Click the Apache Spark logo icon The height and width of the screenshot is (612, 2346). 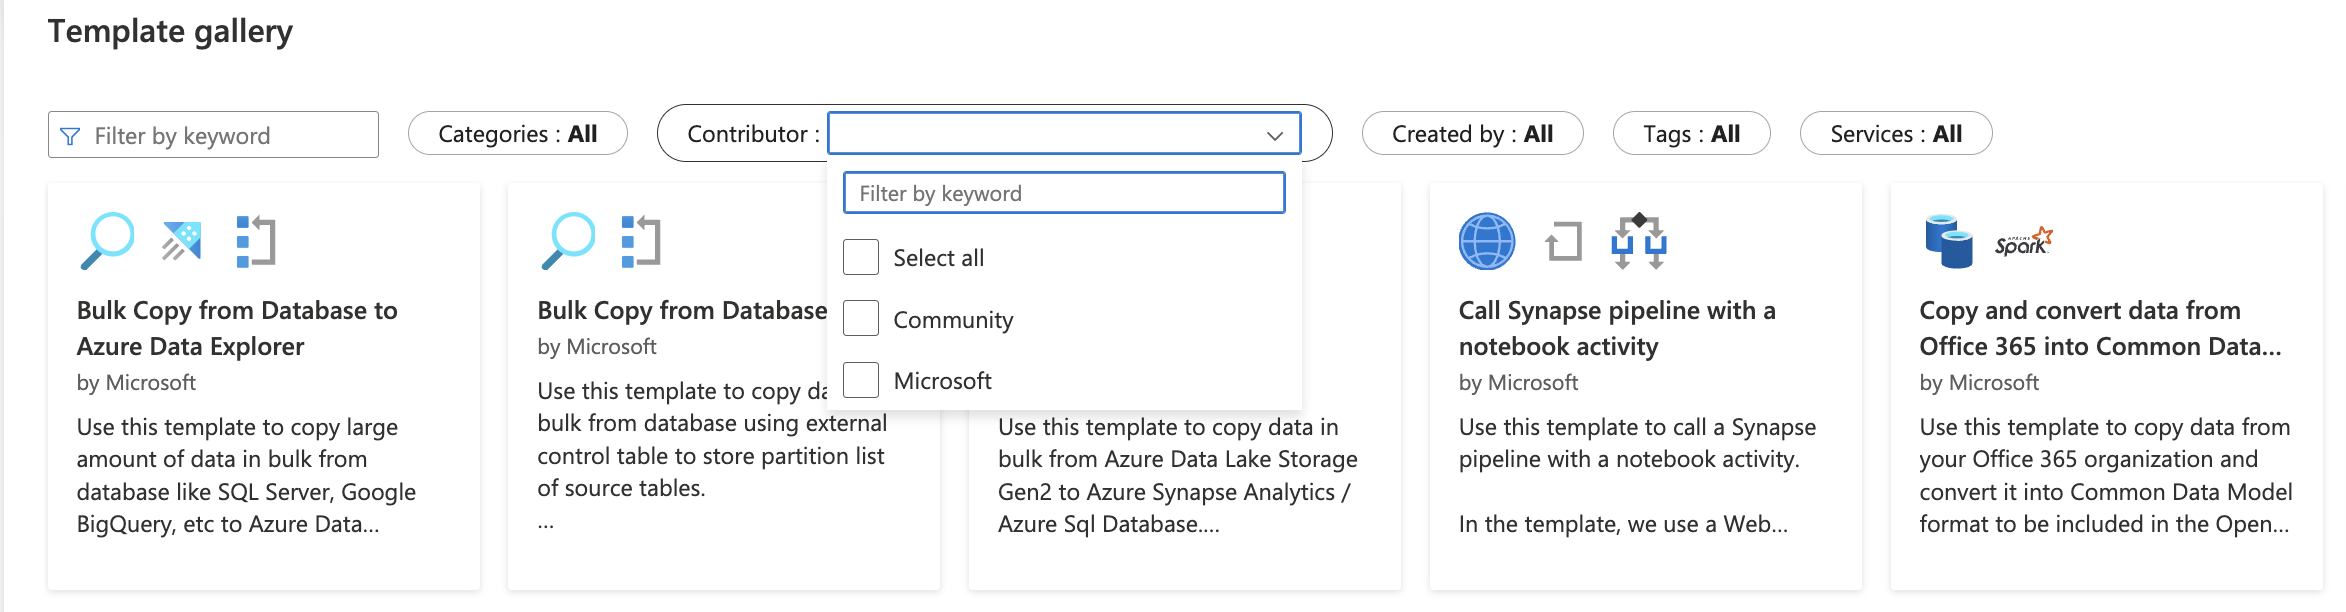(2023, 242)
